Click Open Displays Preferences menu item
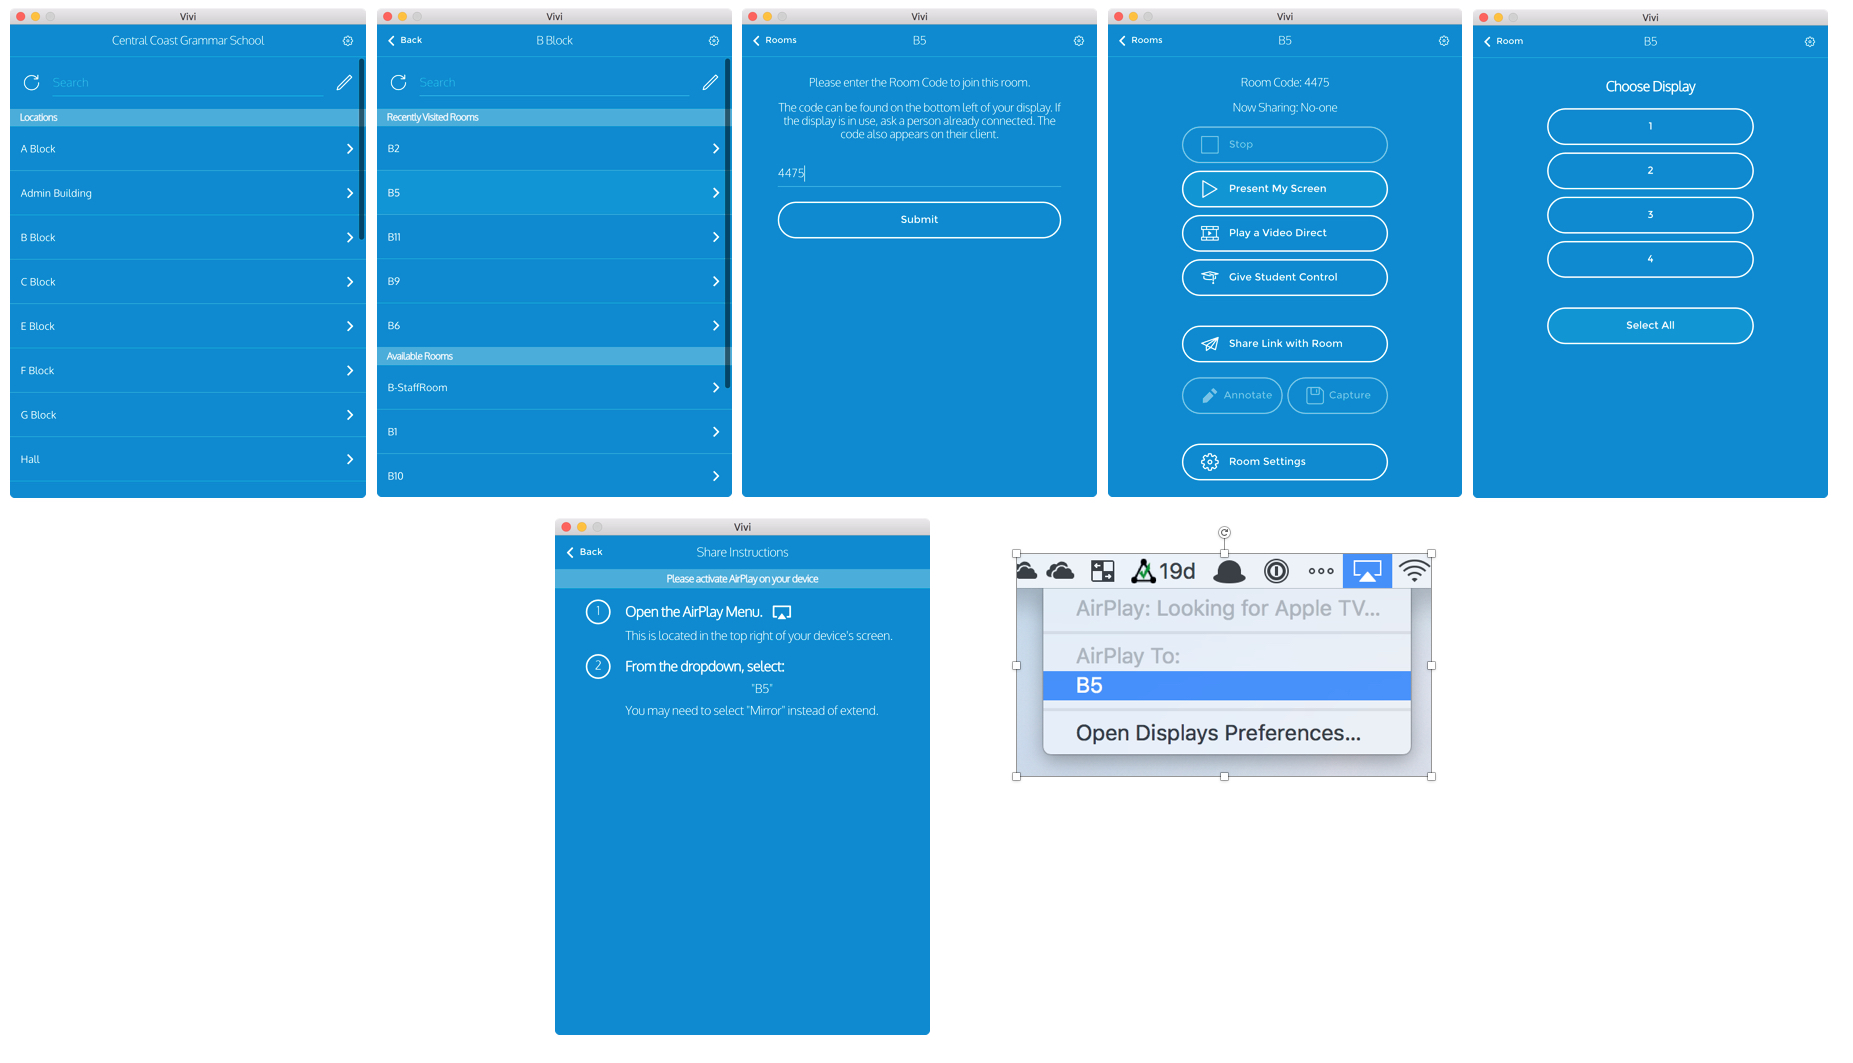Screen dimensions: 1853x1063 1227,733
